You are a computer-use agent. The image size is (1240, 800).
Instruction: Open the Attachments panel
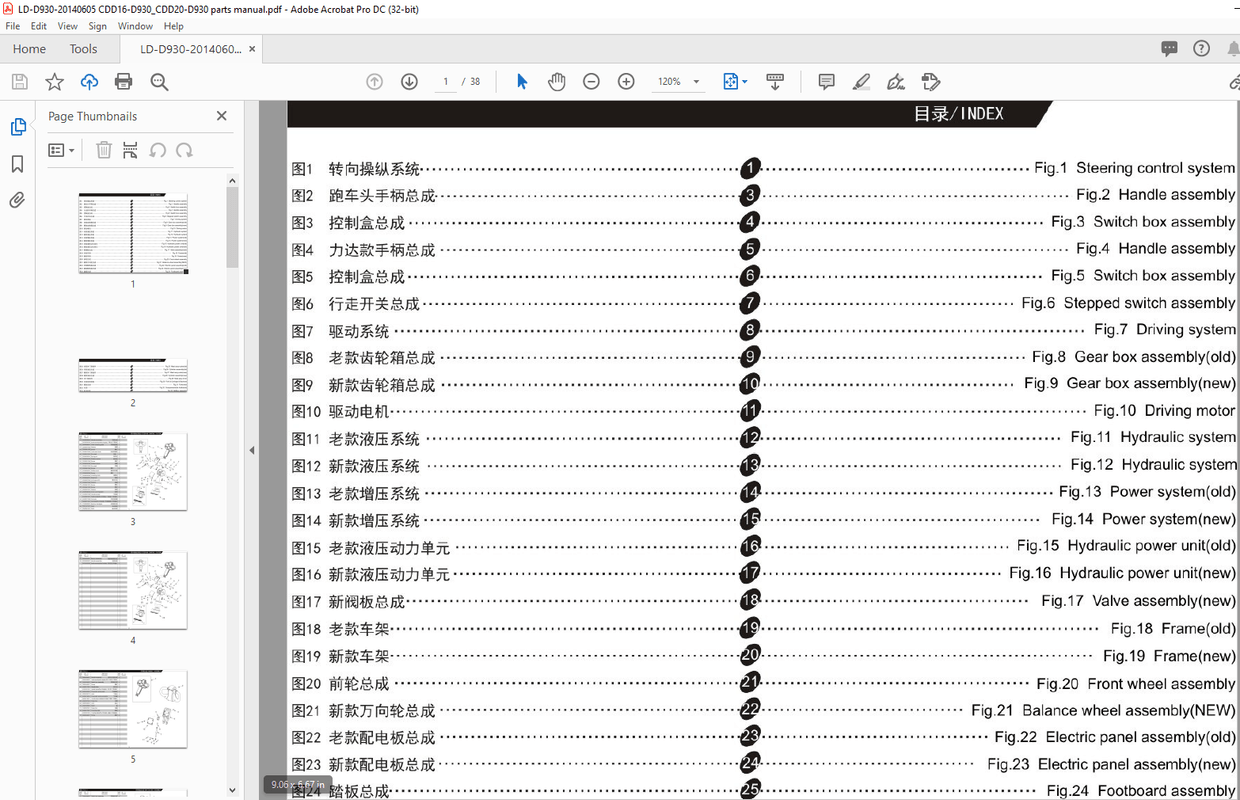pos(18,199)
